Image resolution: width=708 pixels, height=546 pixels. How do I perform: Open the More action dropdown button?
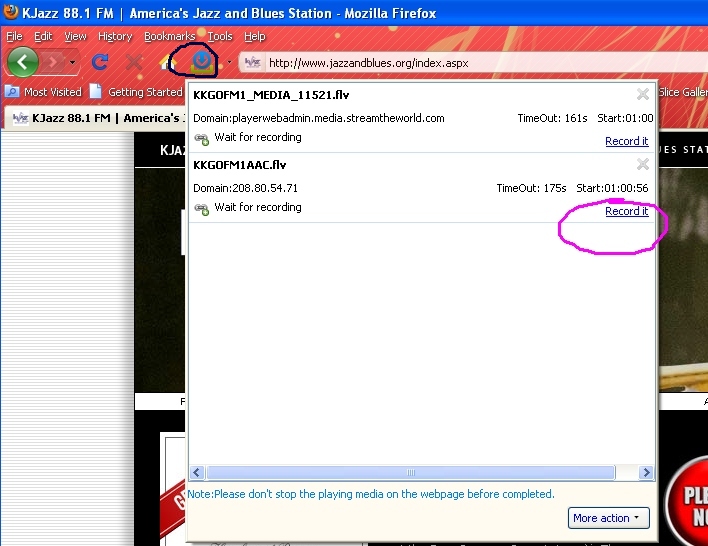pos(608,518)
